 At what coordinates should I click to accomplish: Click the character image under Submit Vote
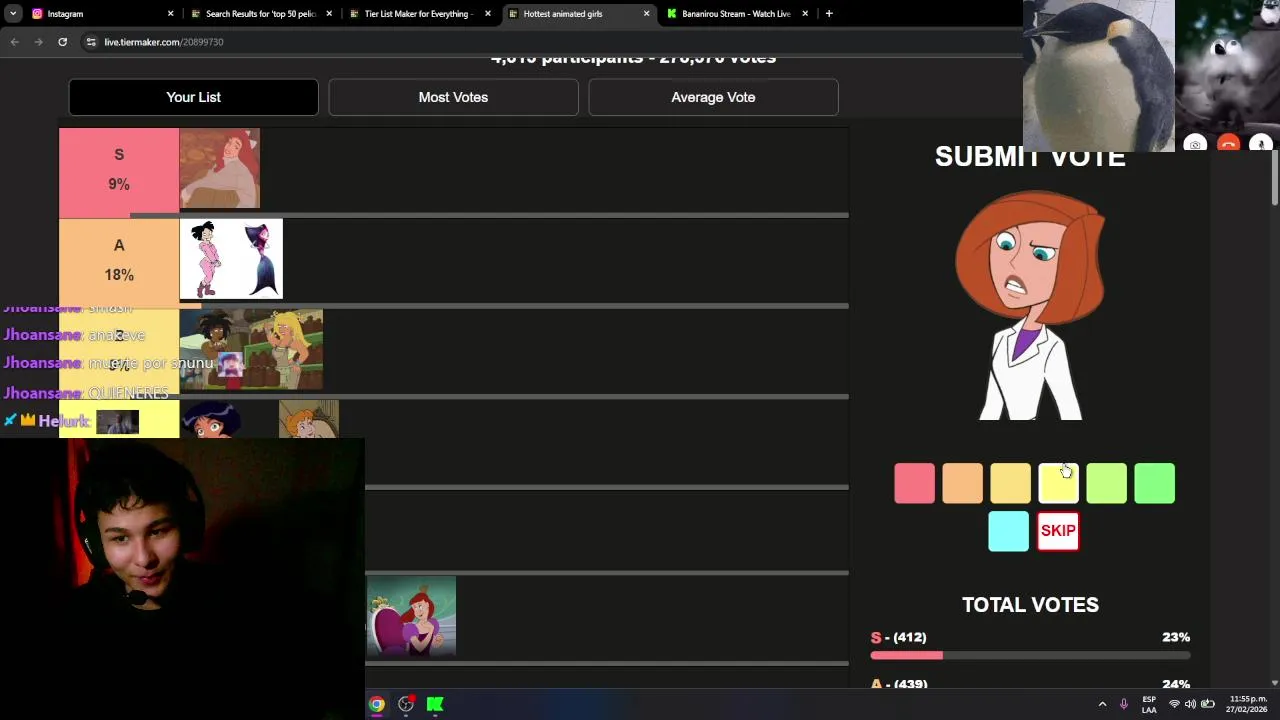click(x=1030, y=305)
